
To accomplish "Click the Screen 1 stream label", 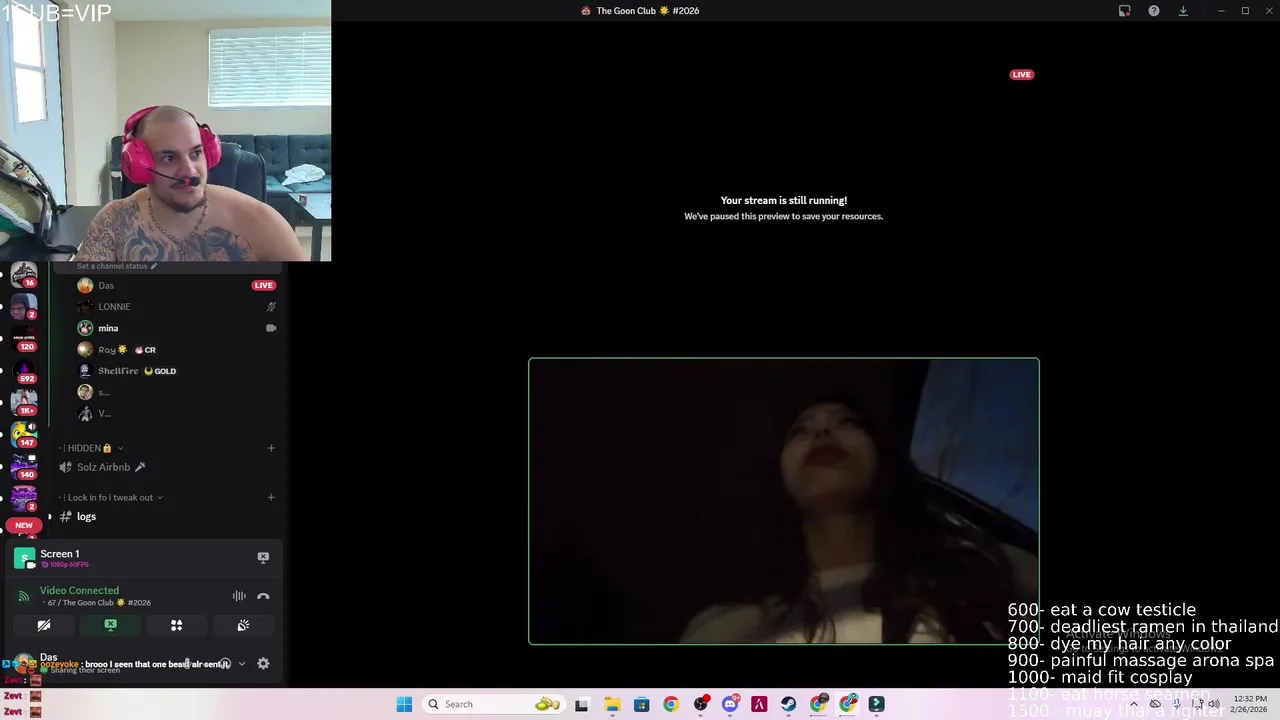I will click(x=60, y=554).
